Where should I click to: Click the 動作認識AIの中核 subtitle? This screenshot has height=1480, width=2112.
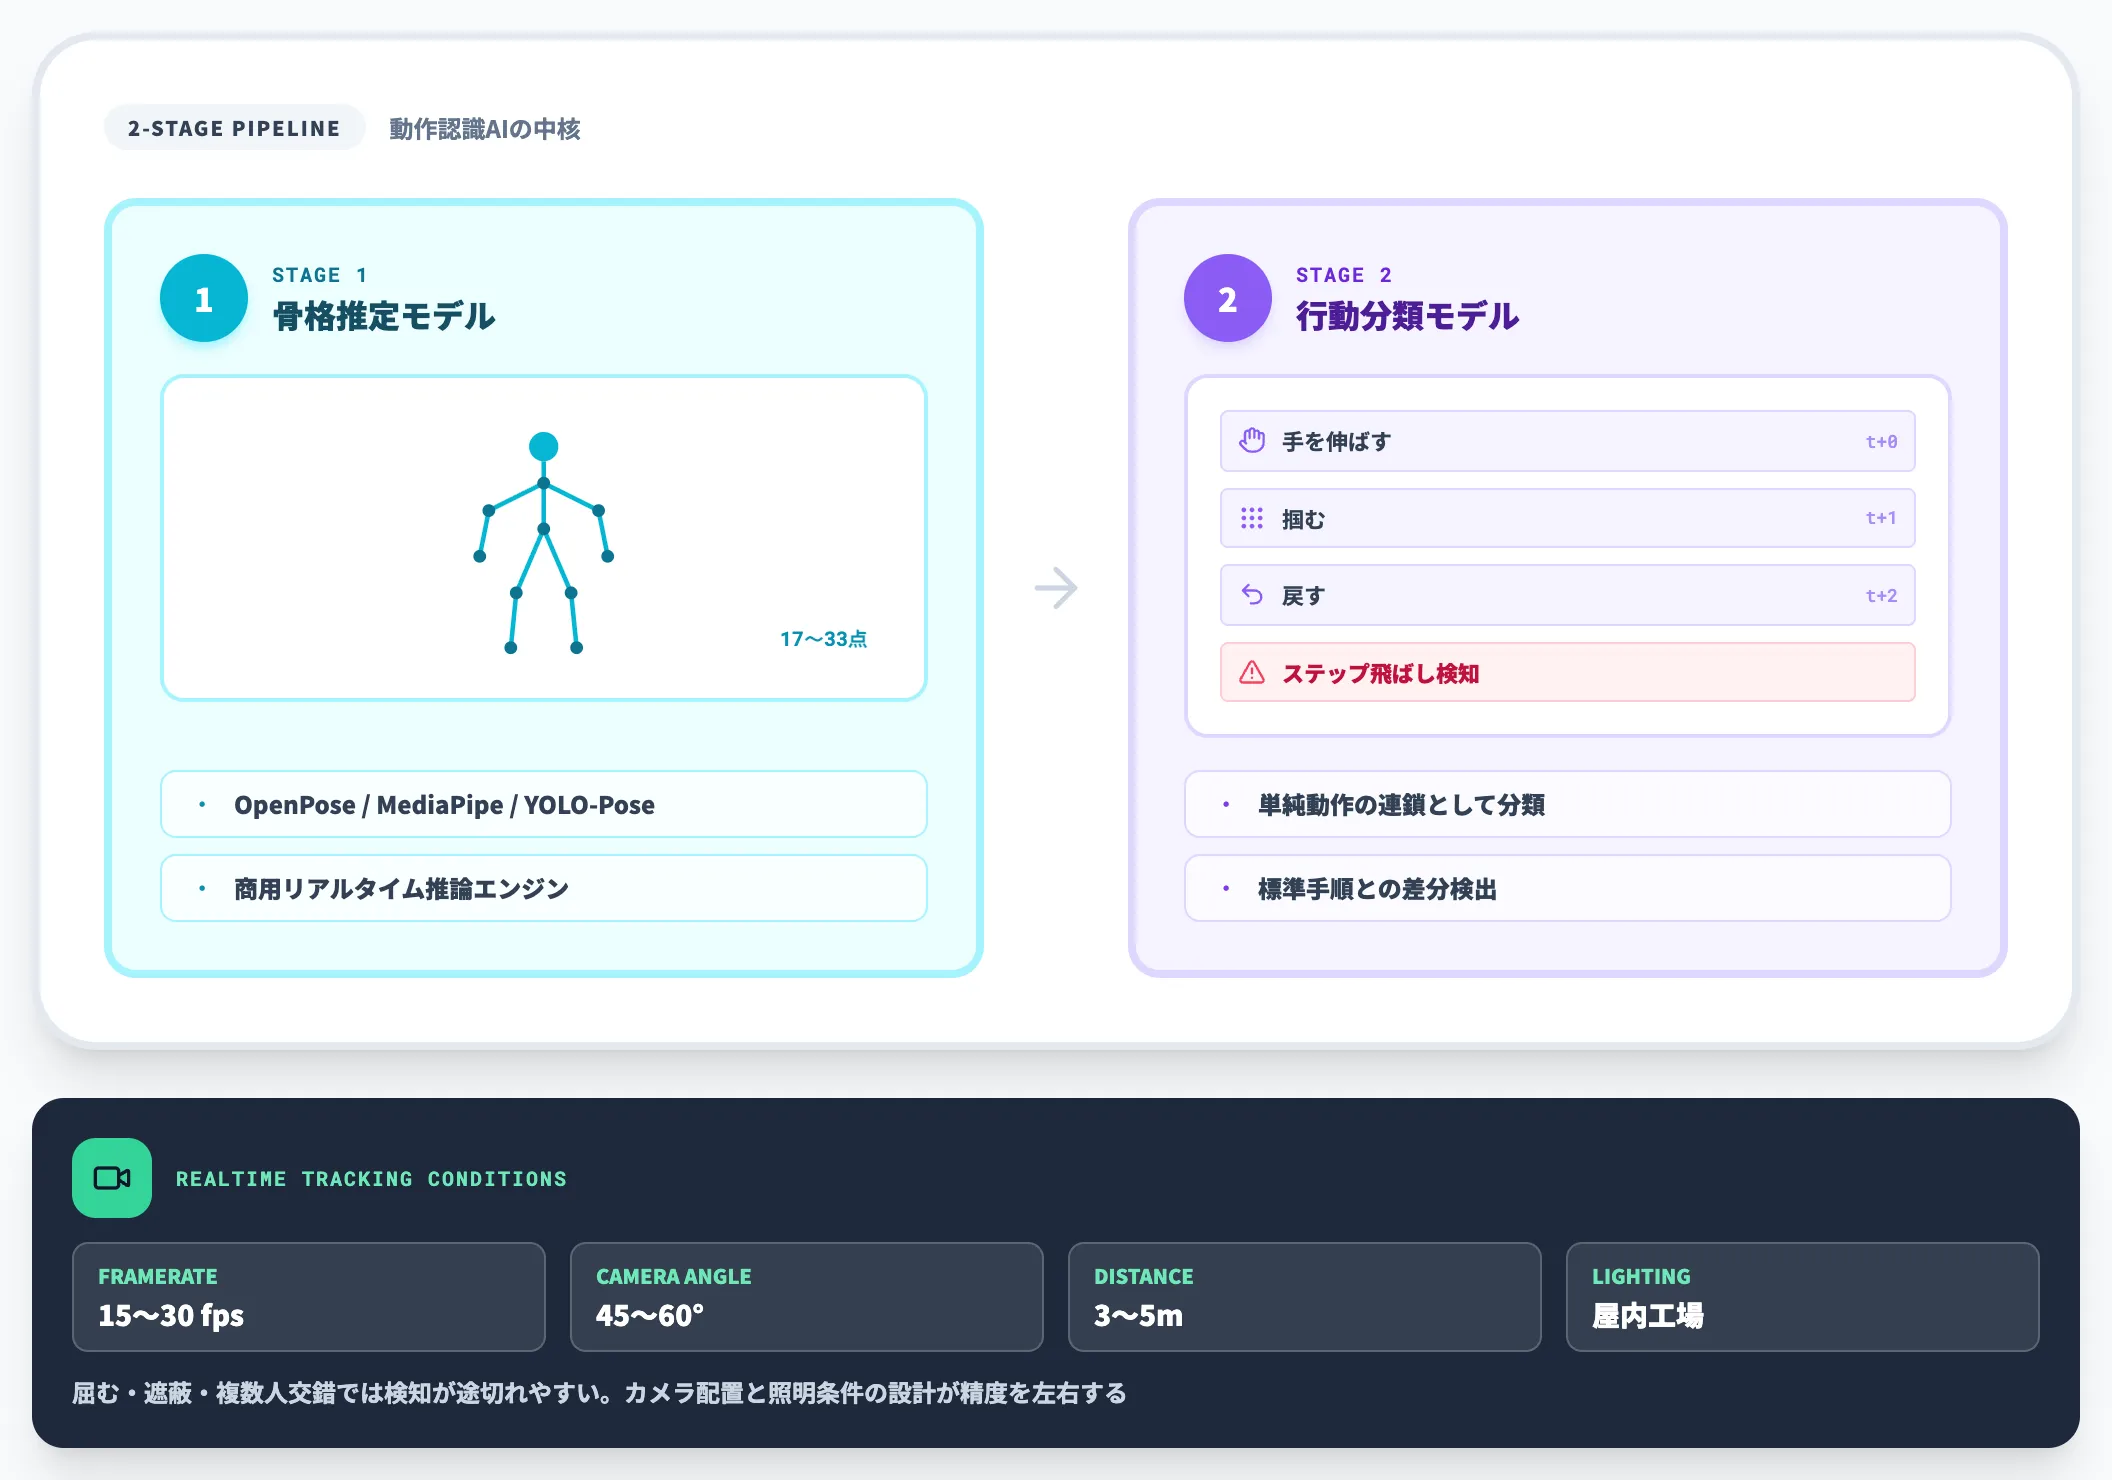pyautogui.click(x=485, y=129)
